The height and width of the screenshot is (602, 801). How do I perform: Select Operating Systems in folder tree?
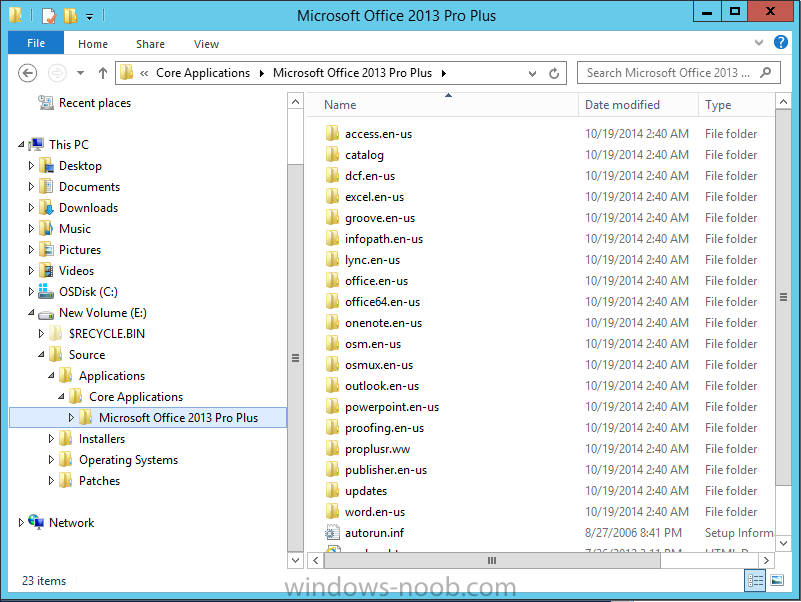(128, 460)
